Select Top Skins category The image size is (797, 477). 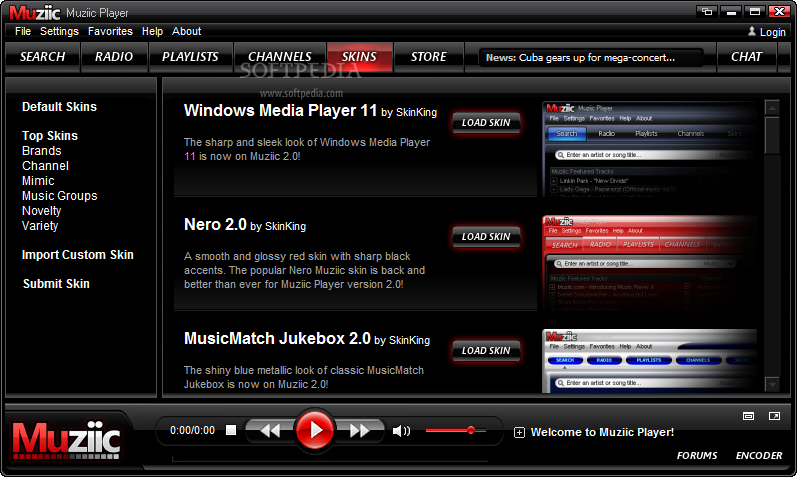coord(50,136)
